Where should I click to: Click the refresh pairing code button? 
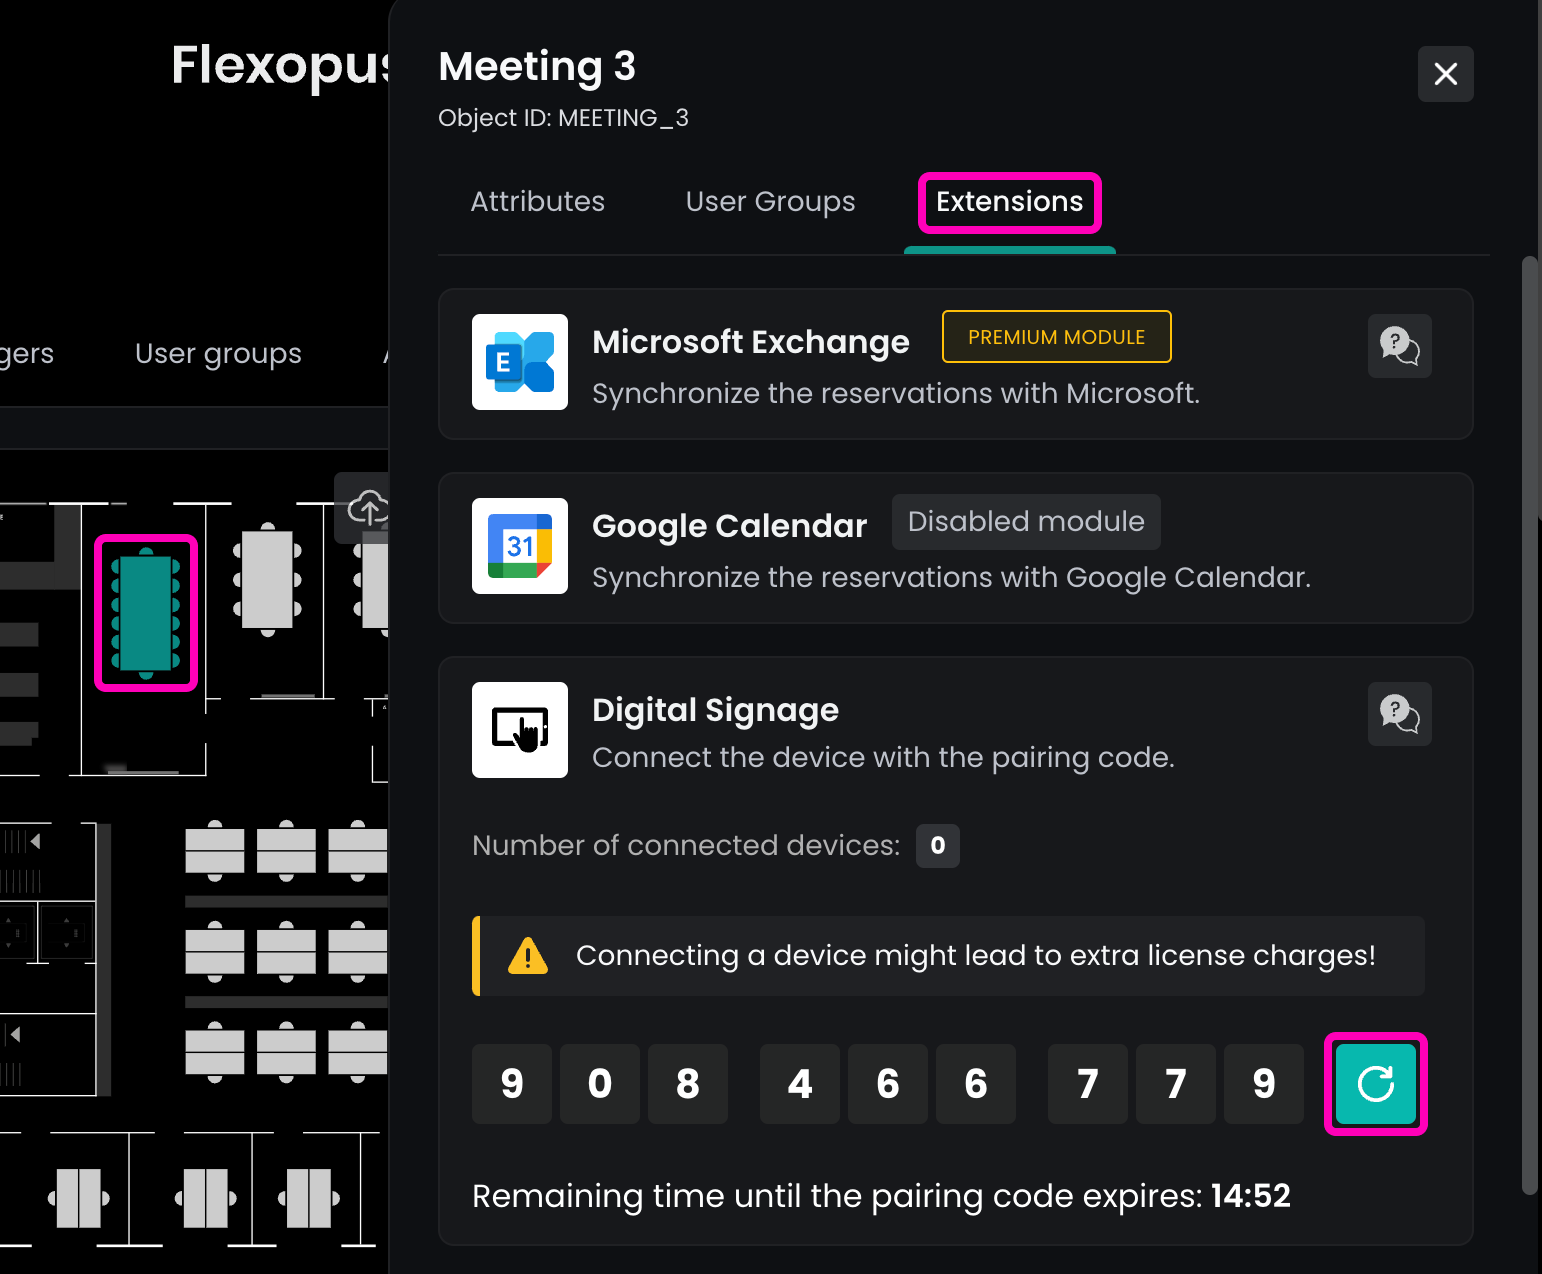click(1375, 1084)
